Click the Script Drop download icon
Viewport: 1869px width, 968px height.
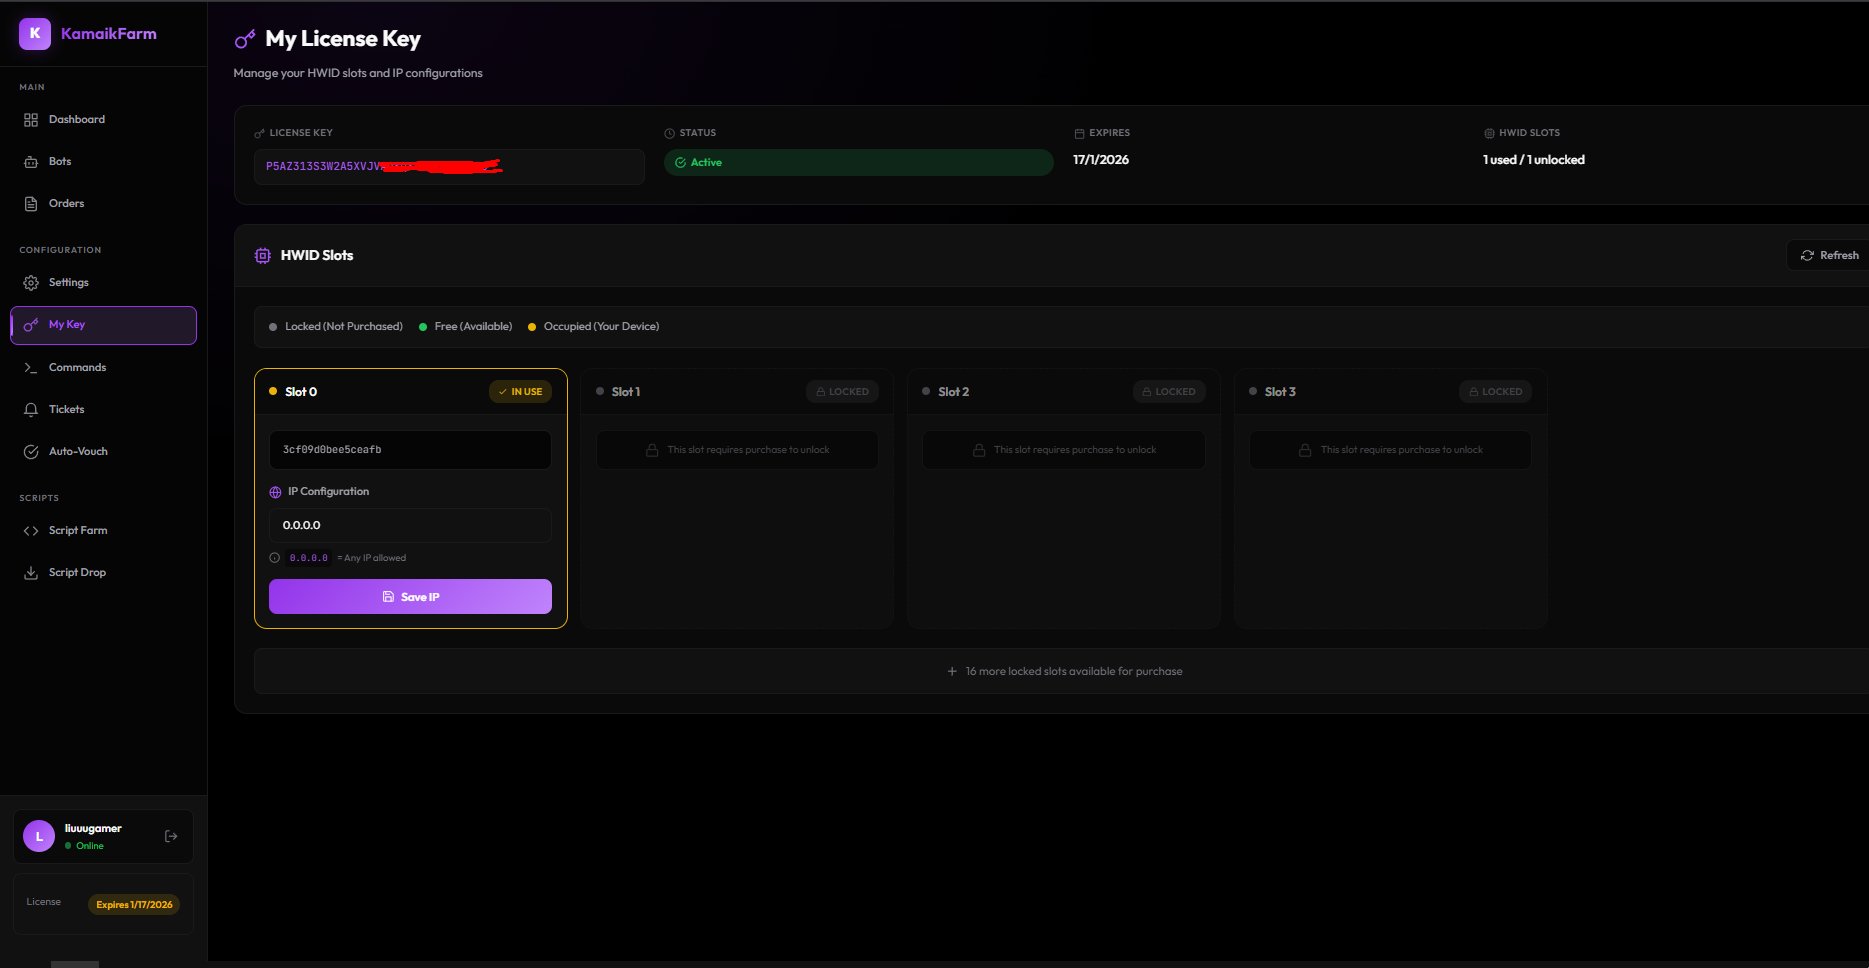[30, 571]
